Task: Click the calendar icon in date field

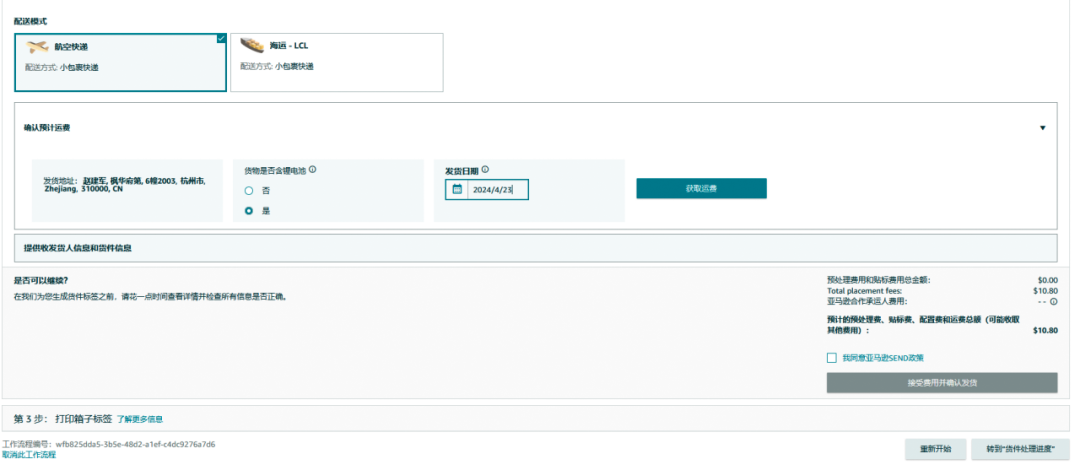Action: point(457,190)
